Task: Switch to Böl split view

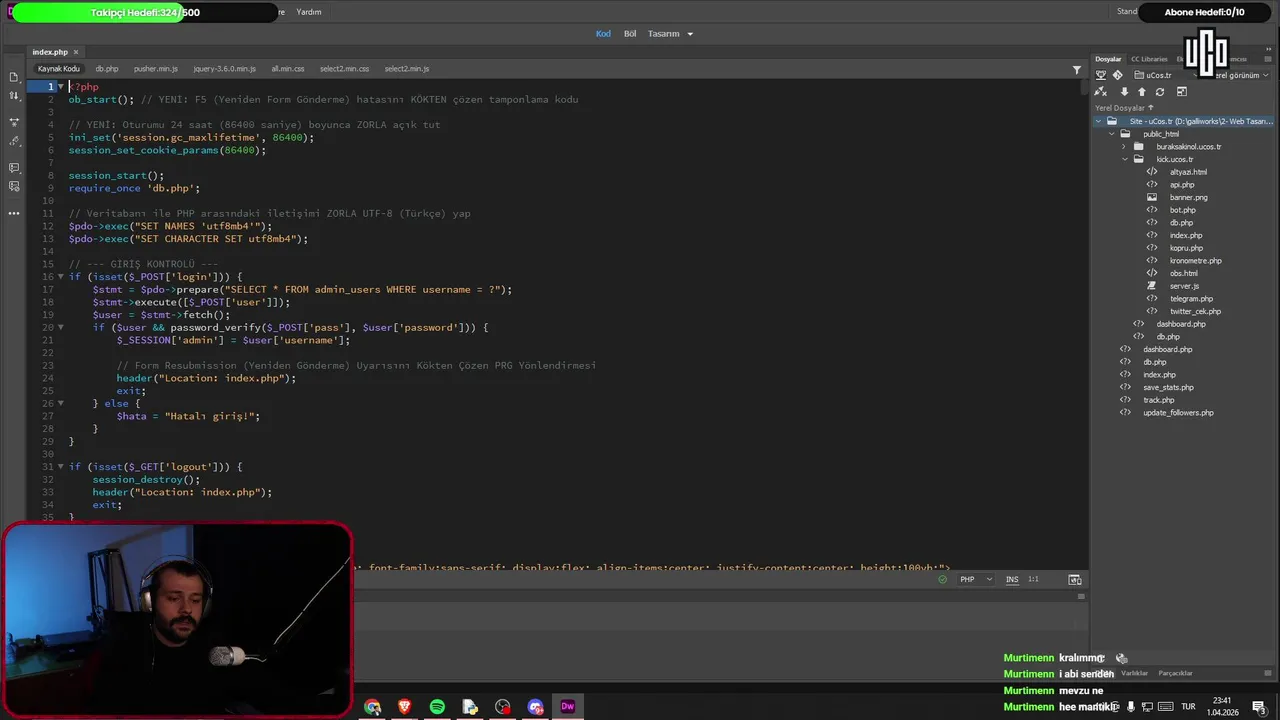Action: (x=630, y=34)
